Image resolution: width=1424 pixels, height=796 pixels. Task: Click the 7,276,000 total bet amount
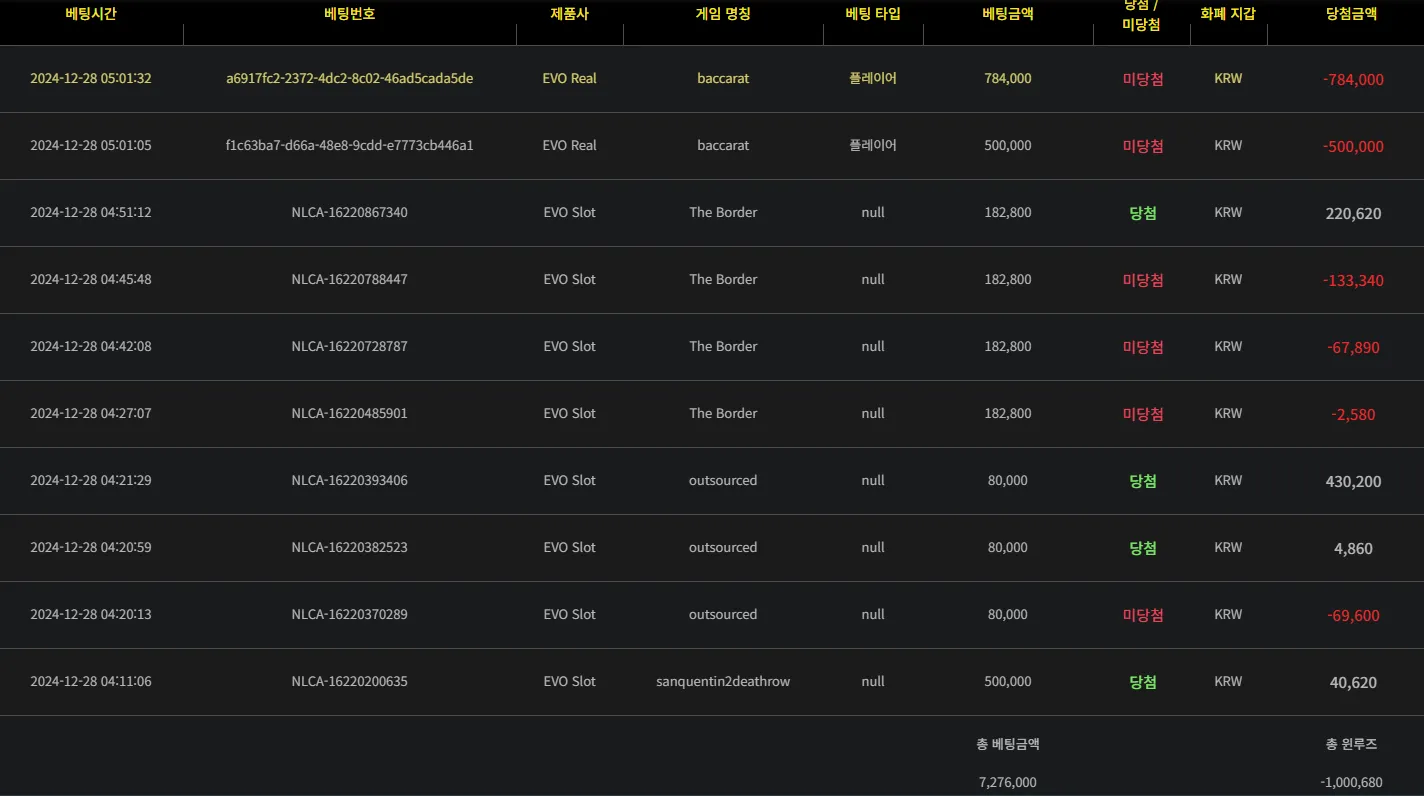(1008, 782)
